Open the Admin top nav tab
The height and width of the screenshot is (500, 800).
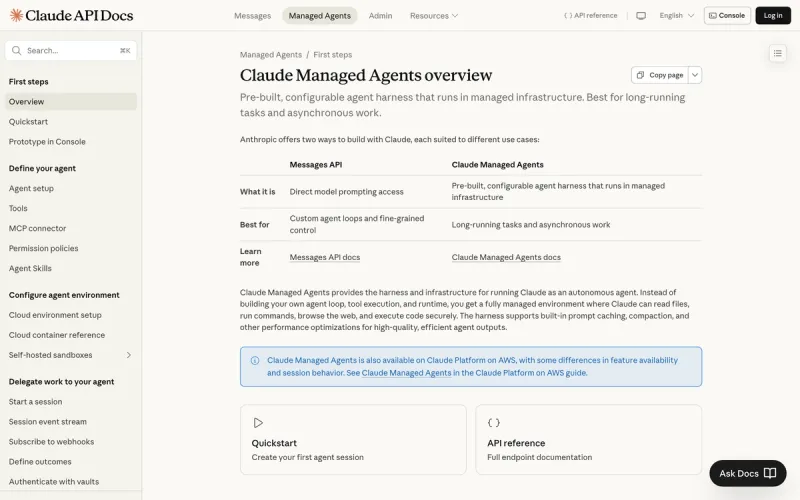point(381,16)
